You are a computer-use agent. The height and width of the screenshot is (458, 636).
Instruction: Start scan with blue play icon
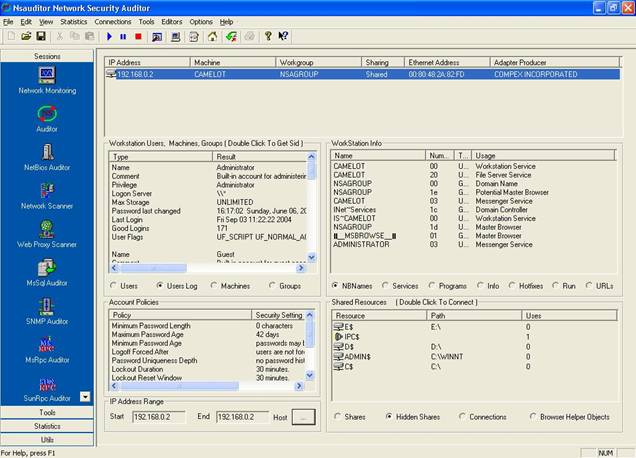[x=109, y=37]
